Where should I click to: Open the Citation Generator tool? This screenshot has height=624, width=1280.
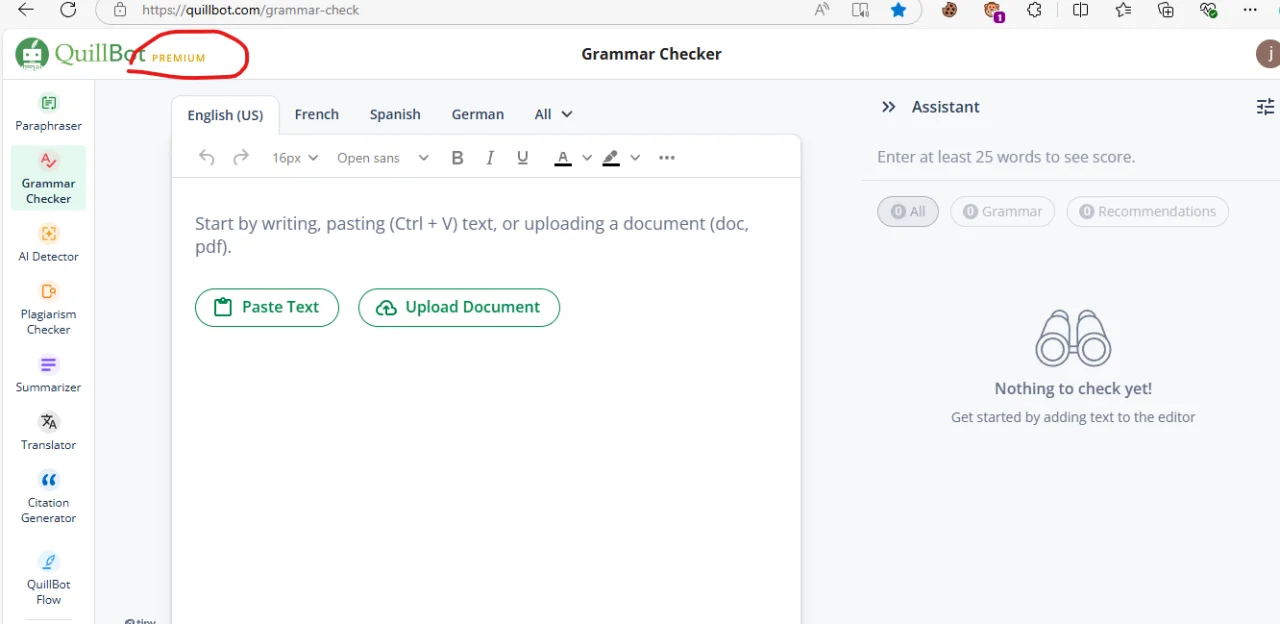click(x=48, y=497)
